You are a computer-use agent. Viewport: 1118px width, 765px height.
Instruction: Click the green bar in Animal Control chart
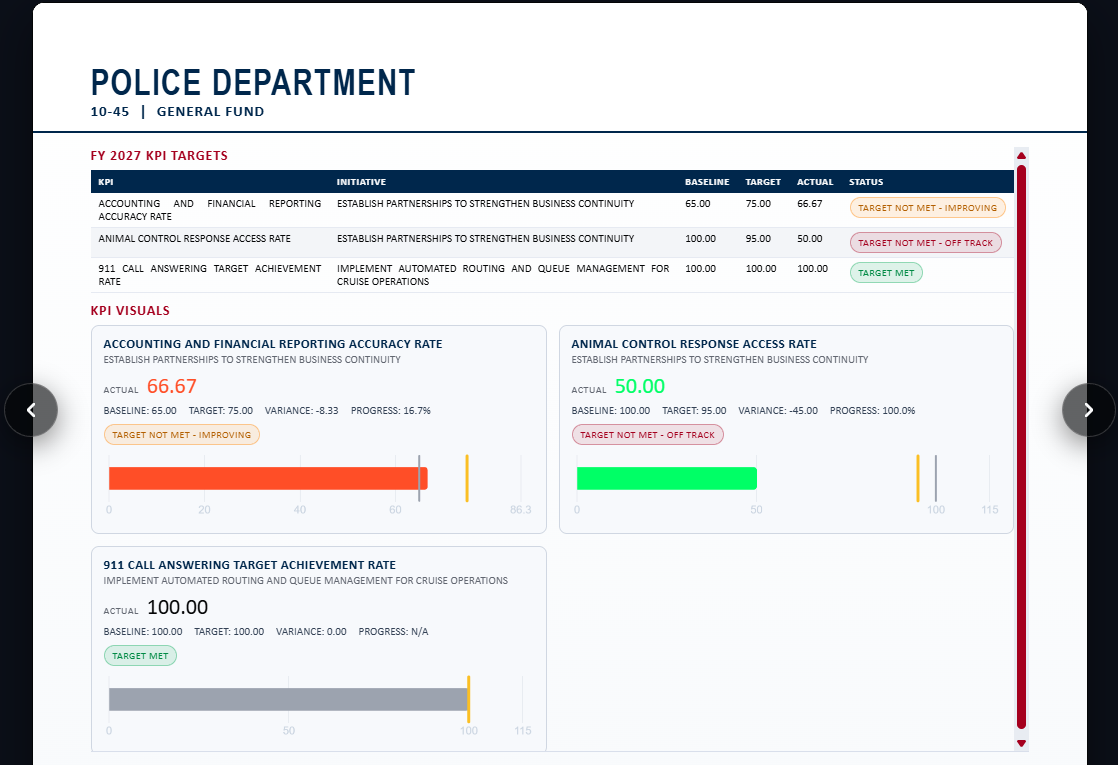667,478
